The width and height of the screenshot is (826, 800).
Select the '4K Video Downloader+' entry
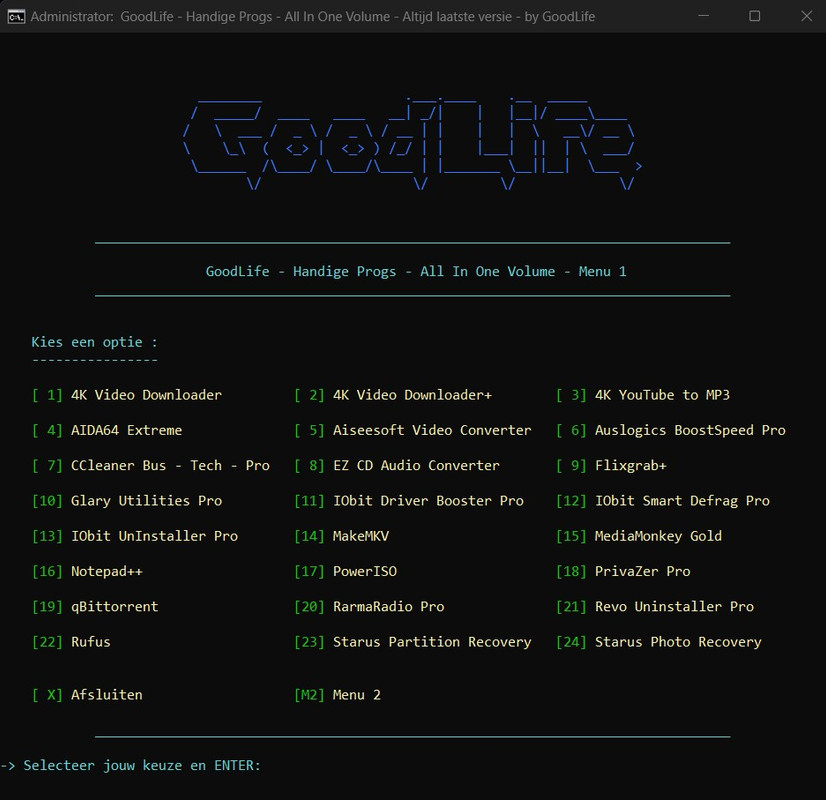pyautogui.click(x=393, y=395)
